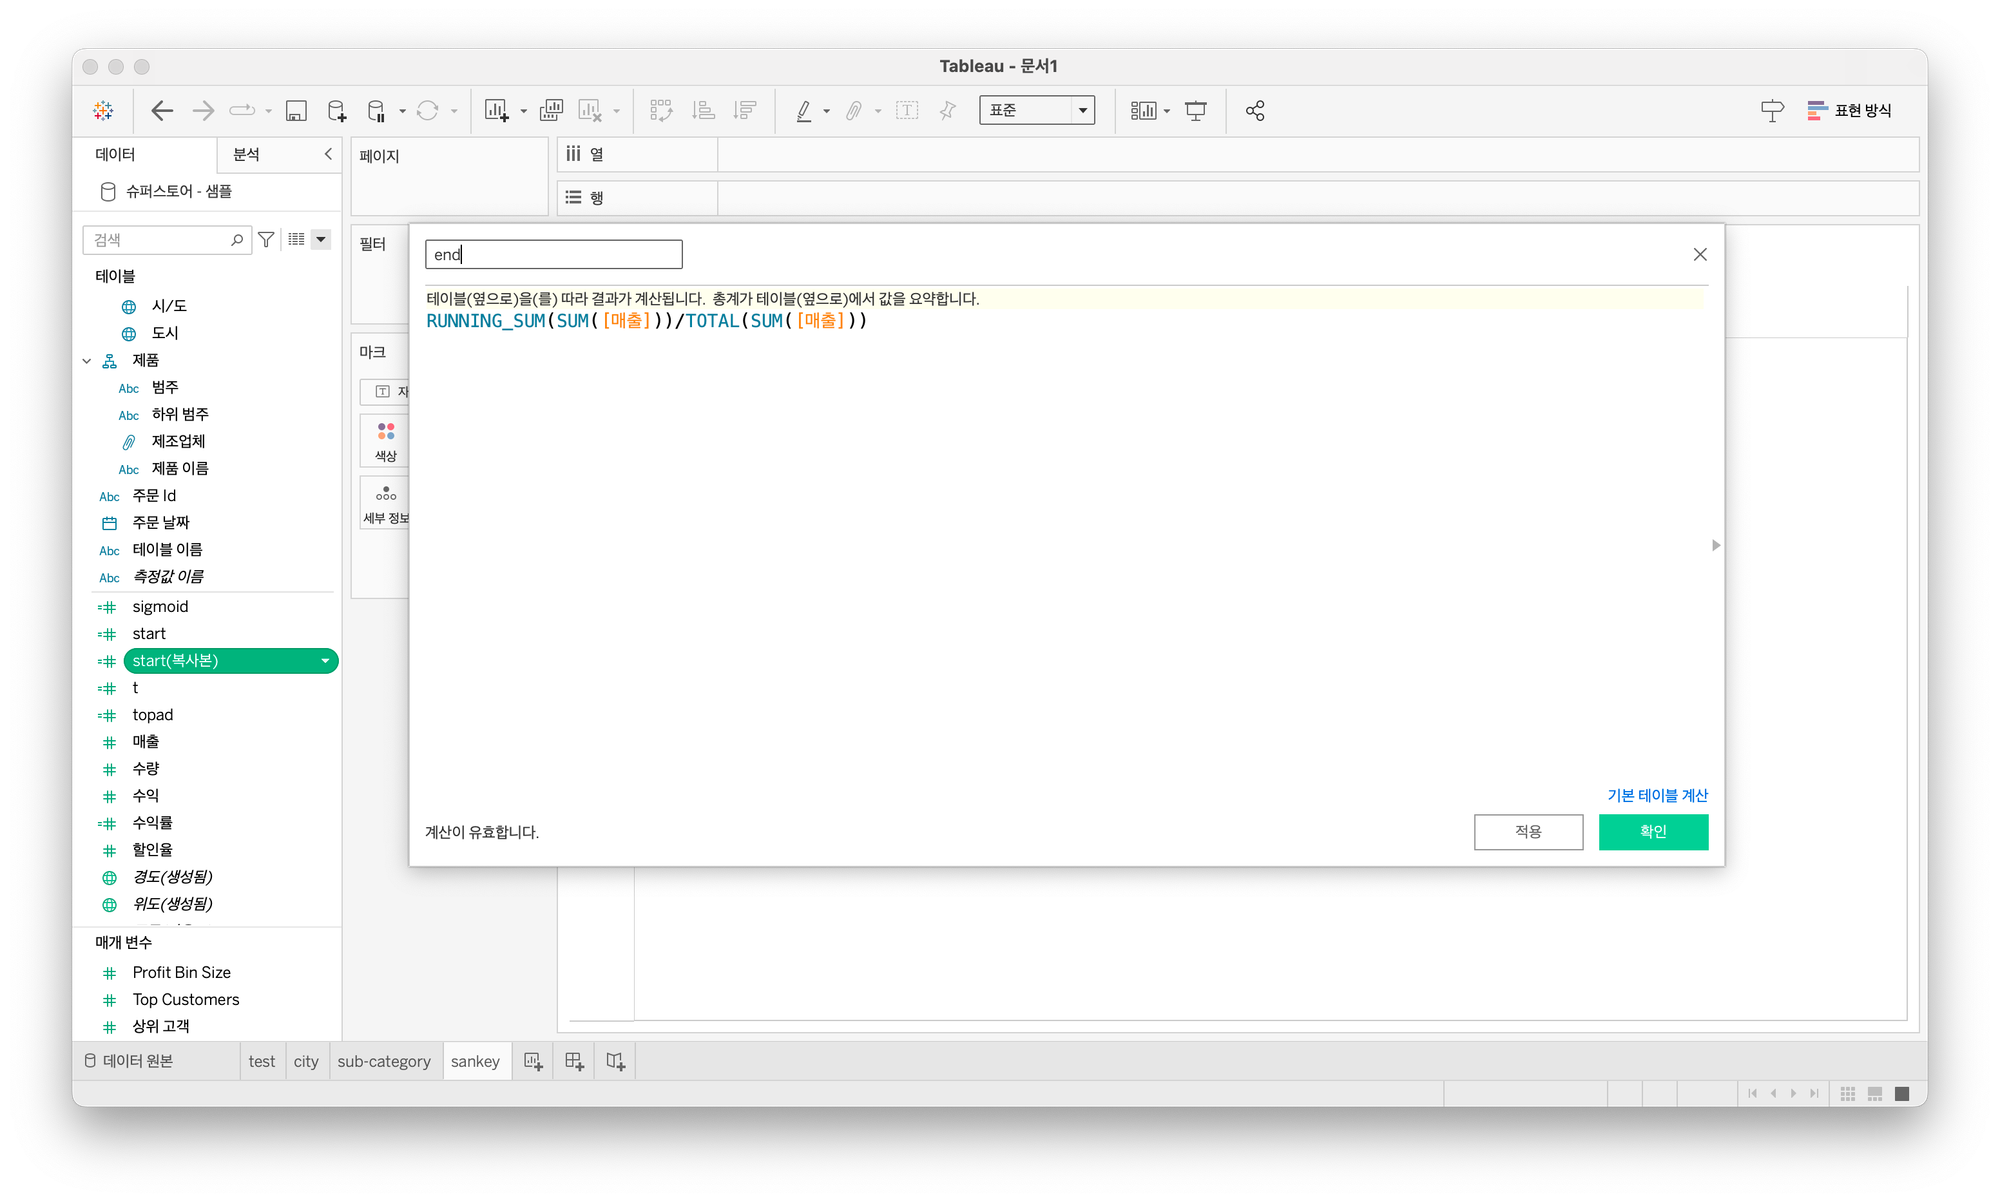This screenshot has height=1202, width=2000.
Task: Open the 표현 방식 Show Me panel
Action: (x=1850, y=111)
